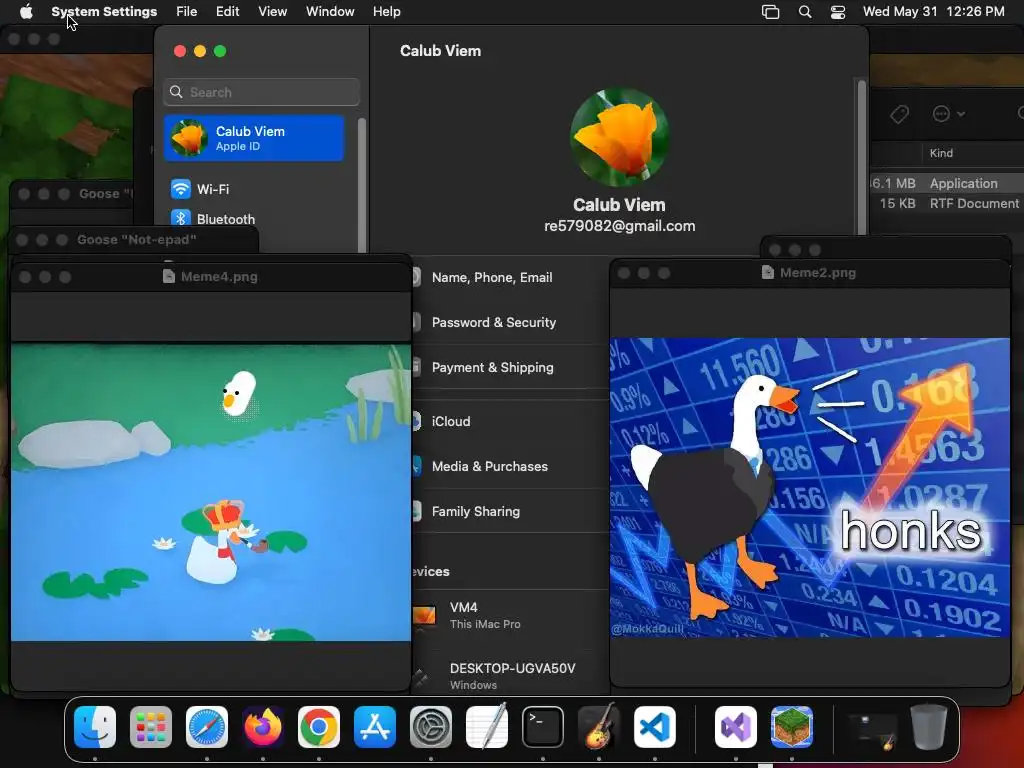Click the Goose "Not-epad" window title bar
The height and width of the screenshot is (768, 1024).
[136, 240]
